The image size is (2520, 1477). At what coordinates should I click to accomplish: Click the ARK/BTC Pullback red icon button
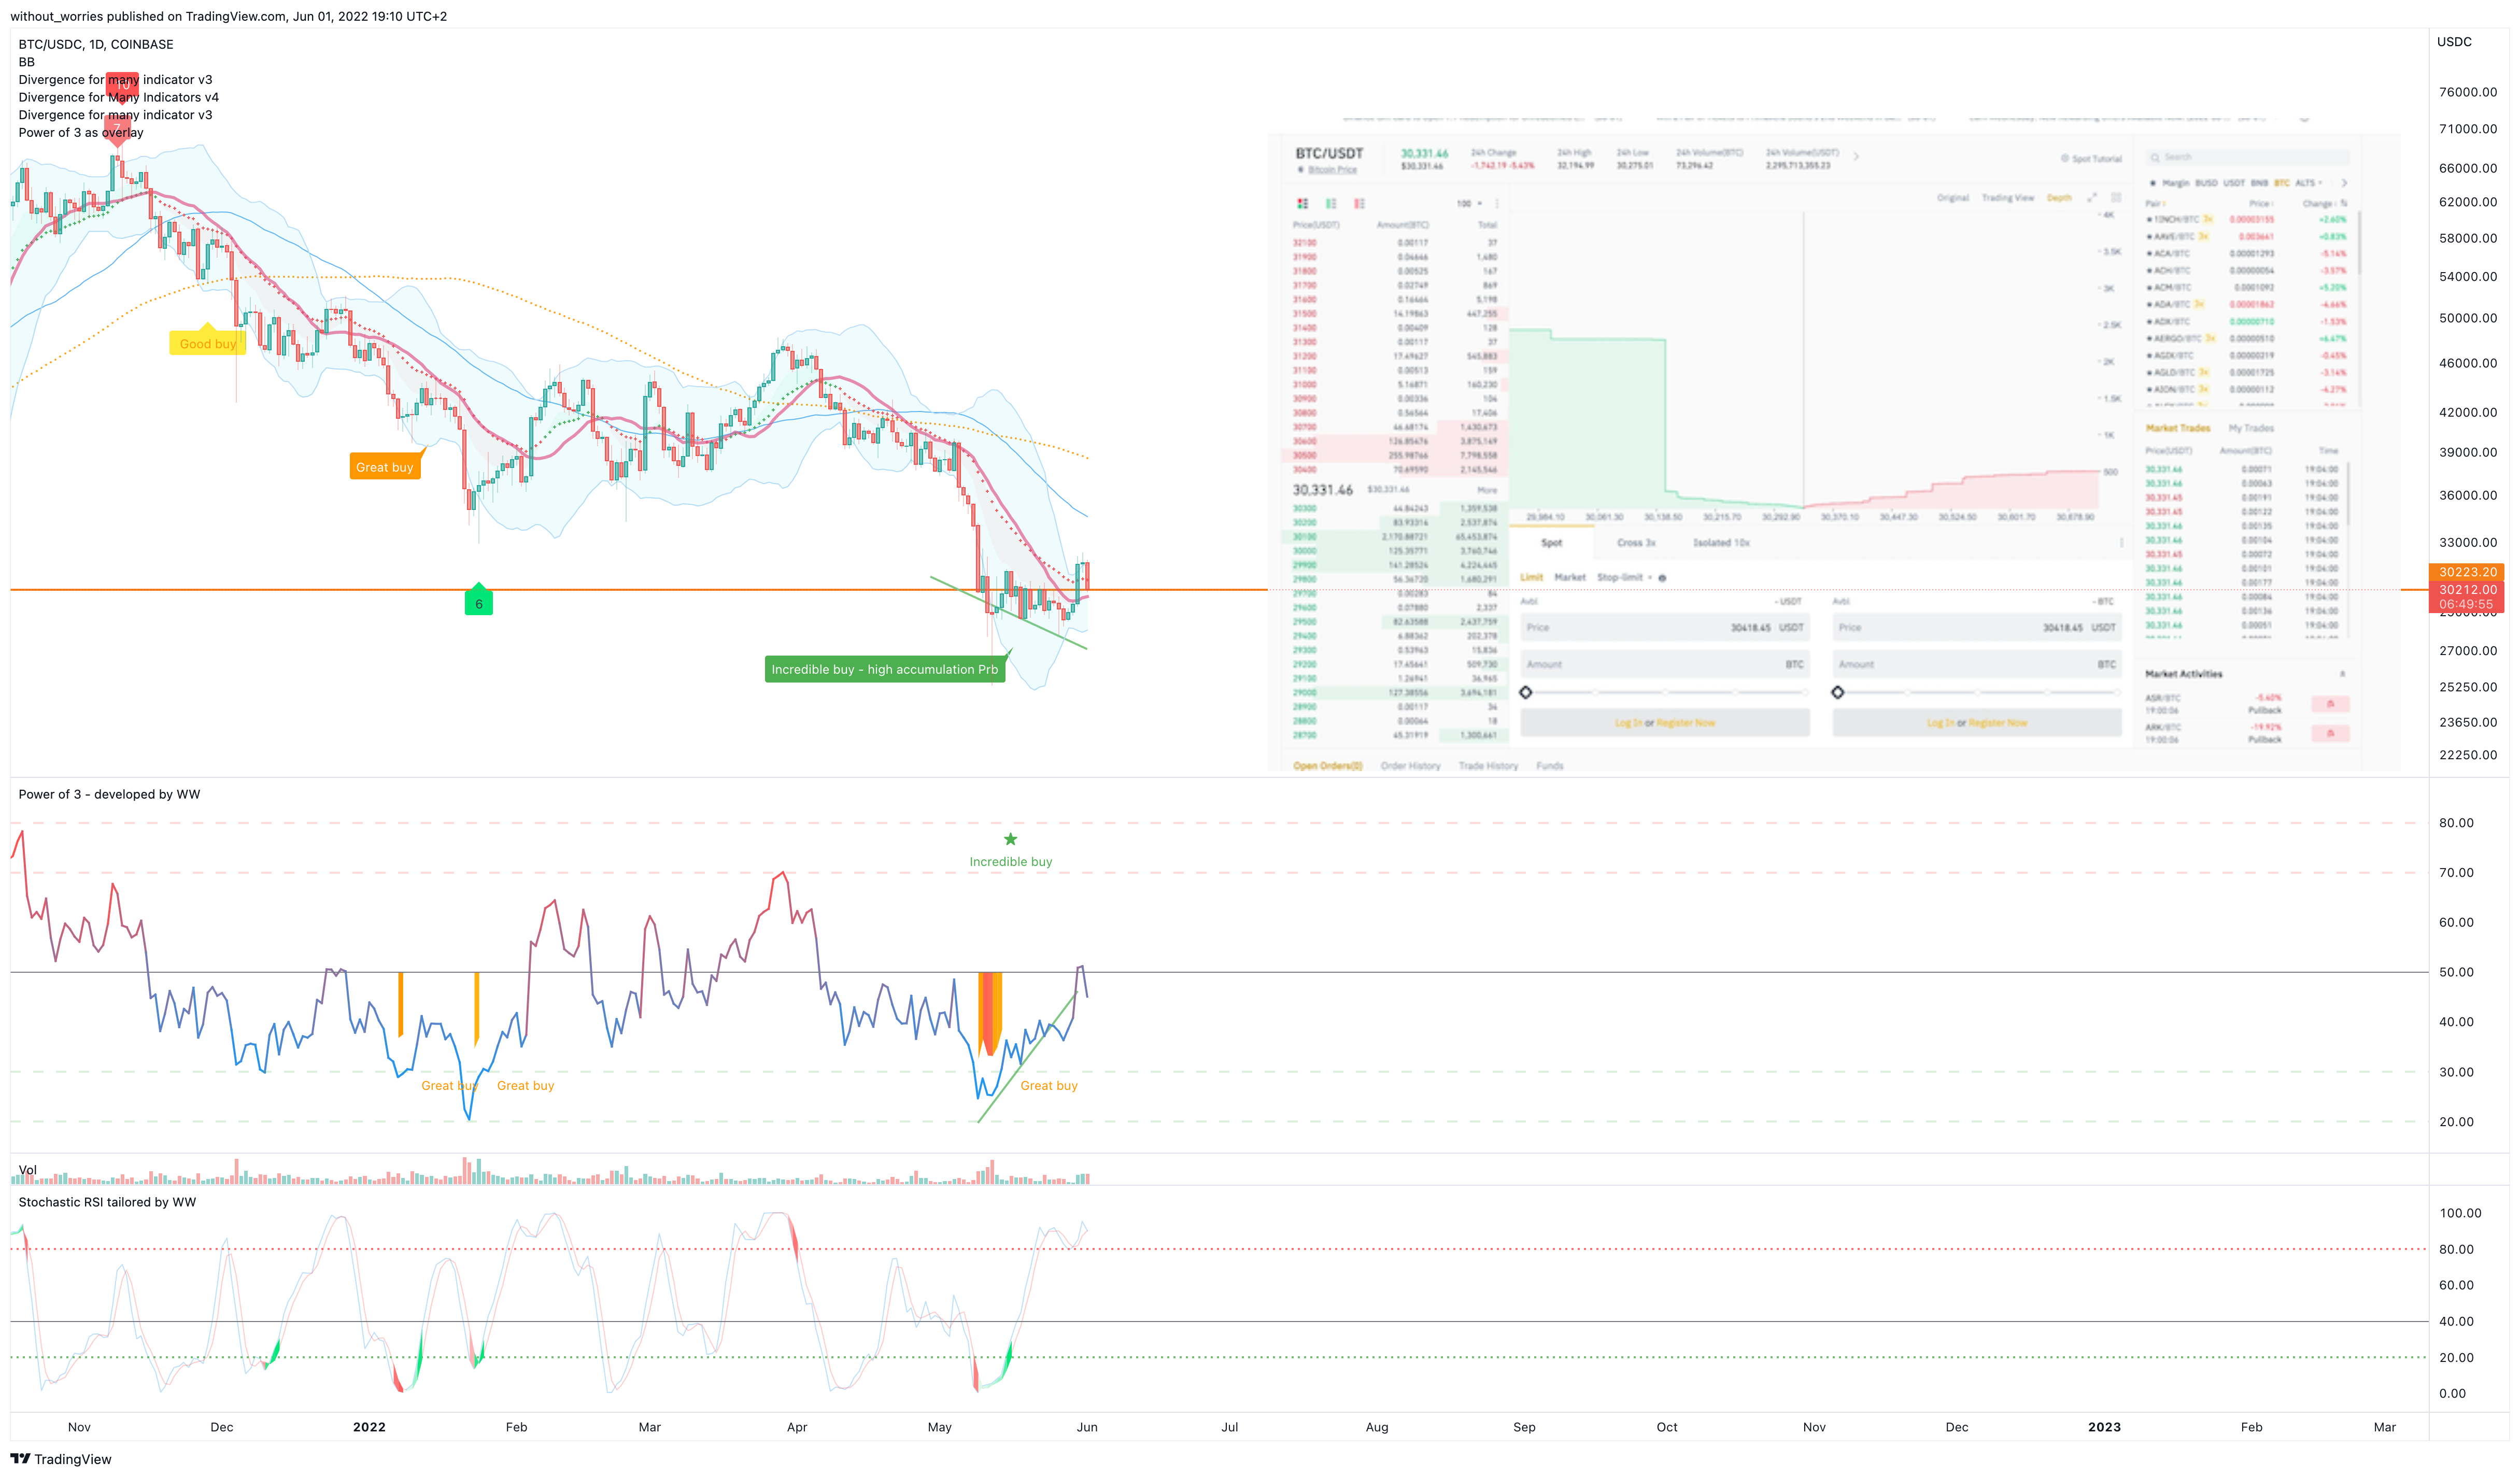tap(2330, 733)
